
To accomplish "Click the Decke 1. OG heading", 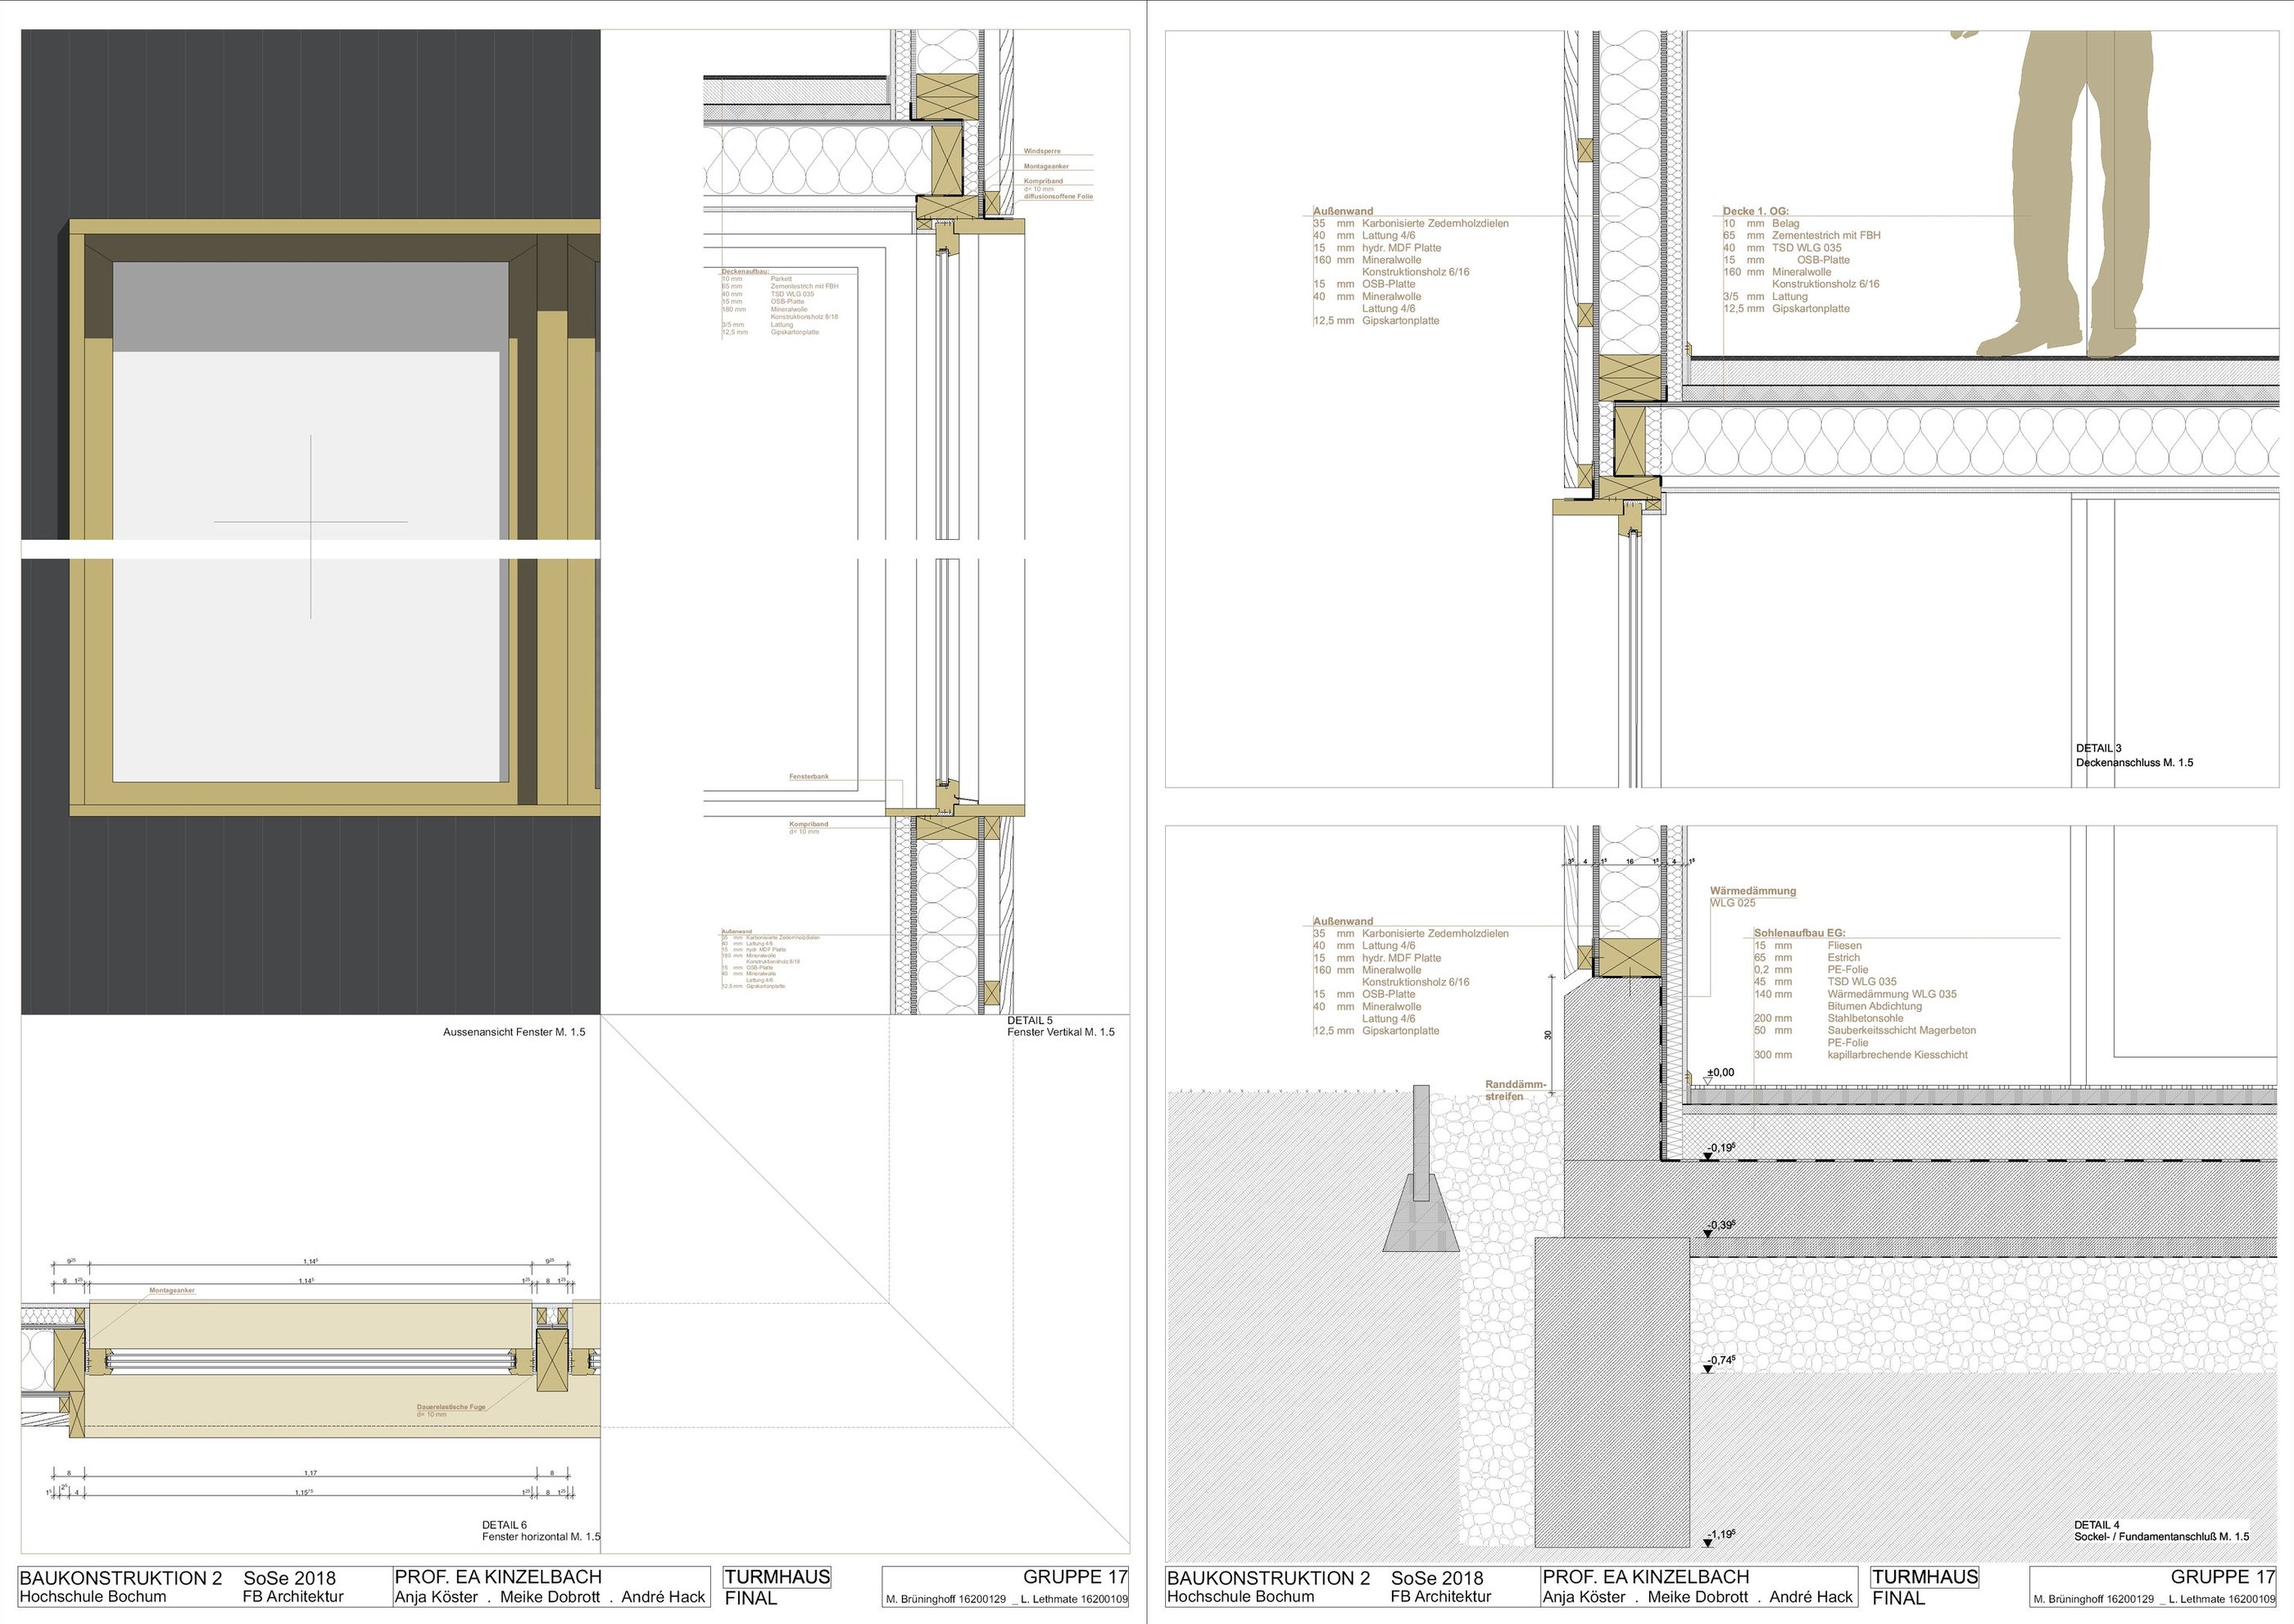I will pos(1755,211).
